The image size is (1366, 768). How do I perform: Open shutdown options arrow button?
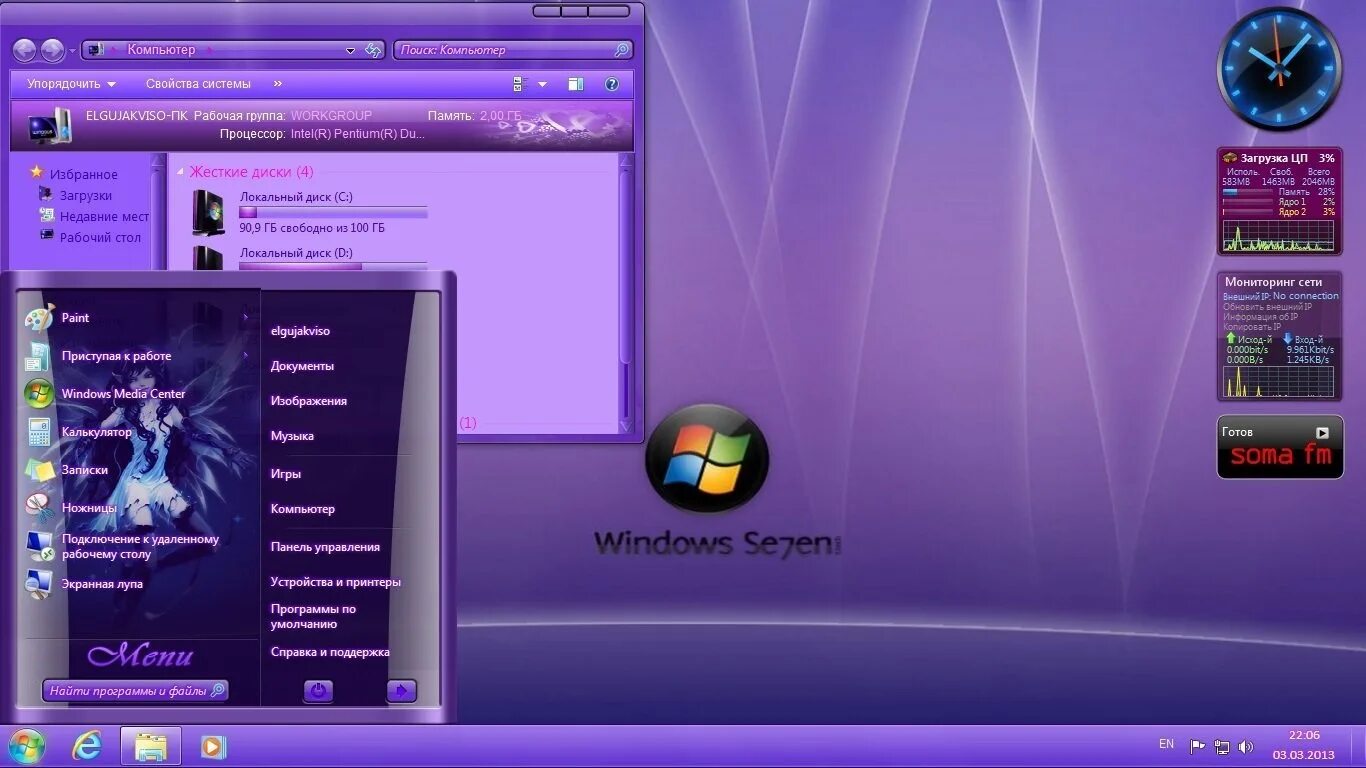point(401,690)
